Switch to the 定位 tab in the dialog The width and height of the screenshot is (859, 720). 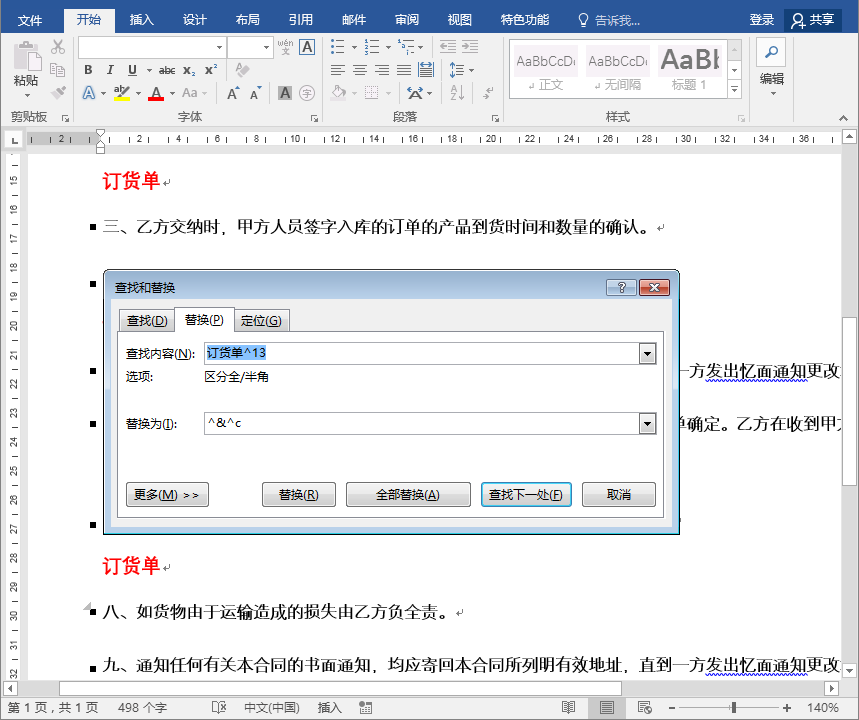pos(261,320)
